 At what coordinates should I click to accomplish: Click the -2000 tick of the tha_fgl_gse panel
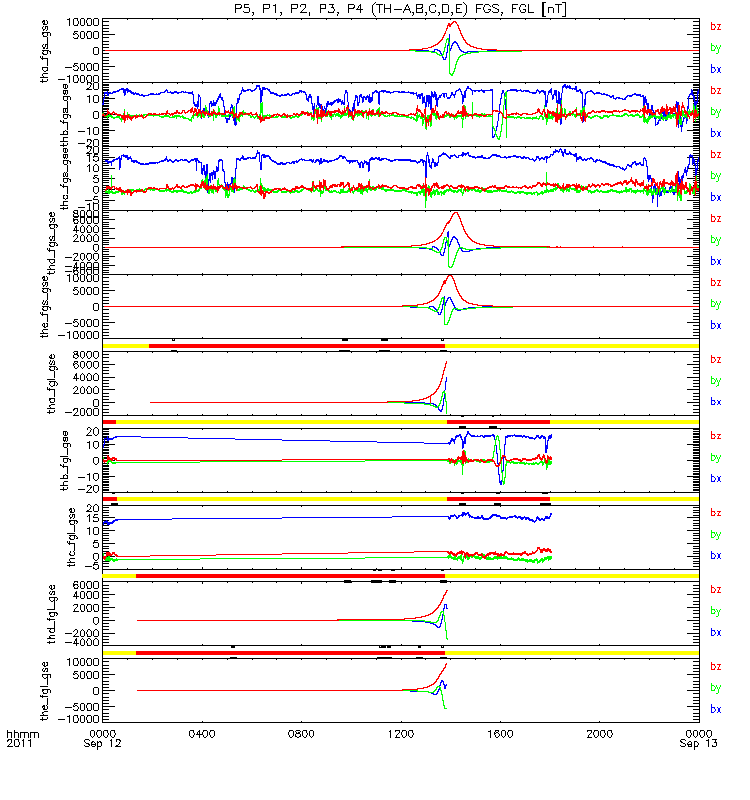click(x=83, y=412)
